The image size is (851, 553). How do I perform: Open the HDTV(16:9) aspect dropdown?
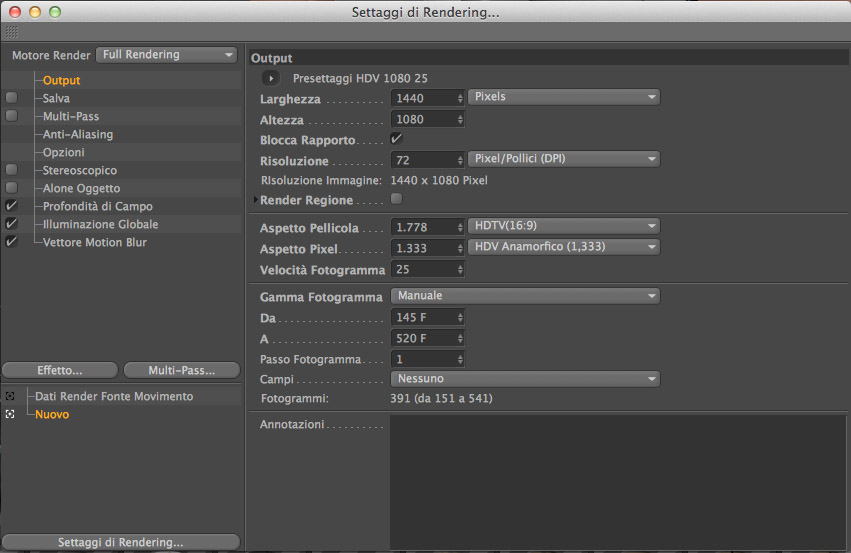coord(564,226)
